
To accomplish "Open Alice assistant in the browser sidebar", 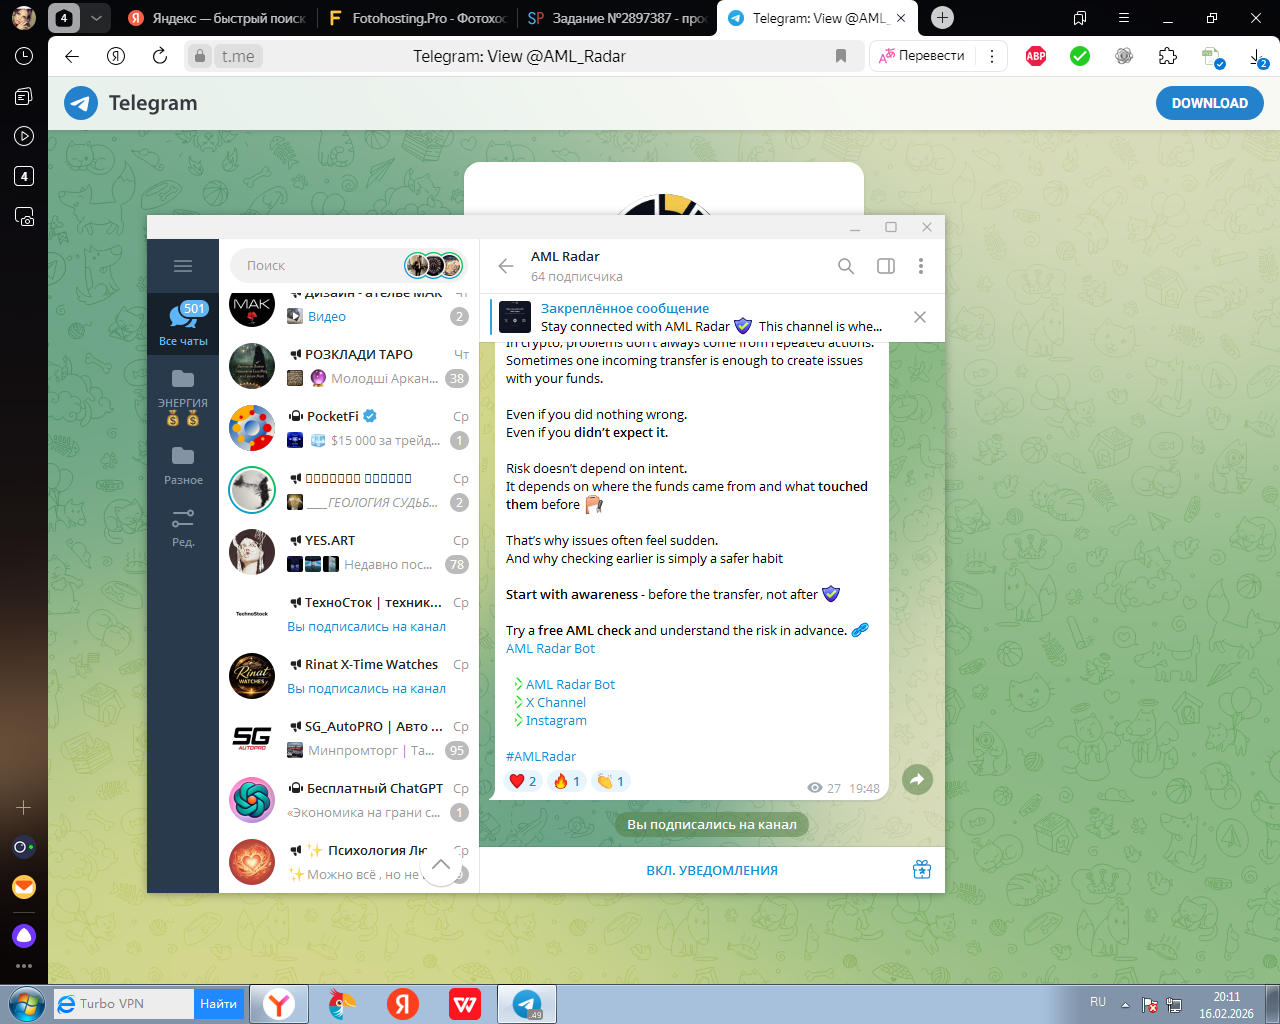I will (24, 936).
